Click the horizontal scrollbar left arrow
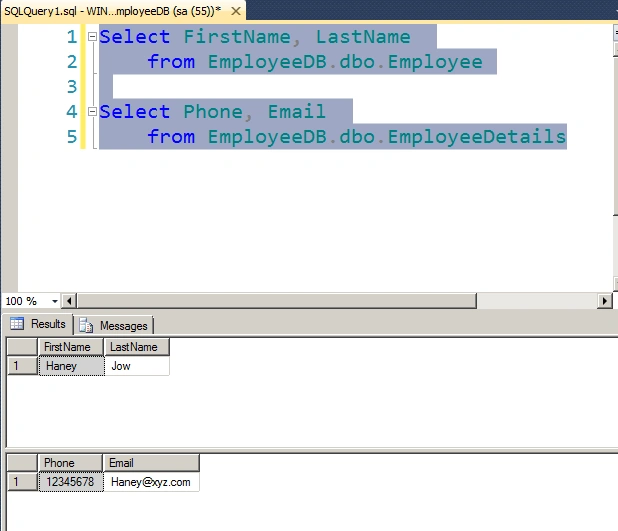Screen dimensions: 618x531 69,301
